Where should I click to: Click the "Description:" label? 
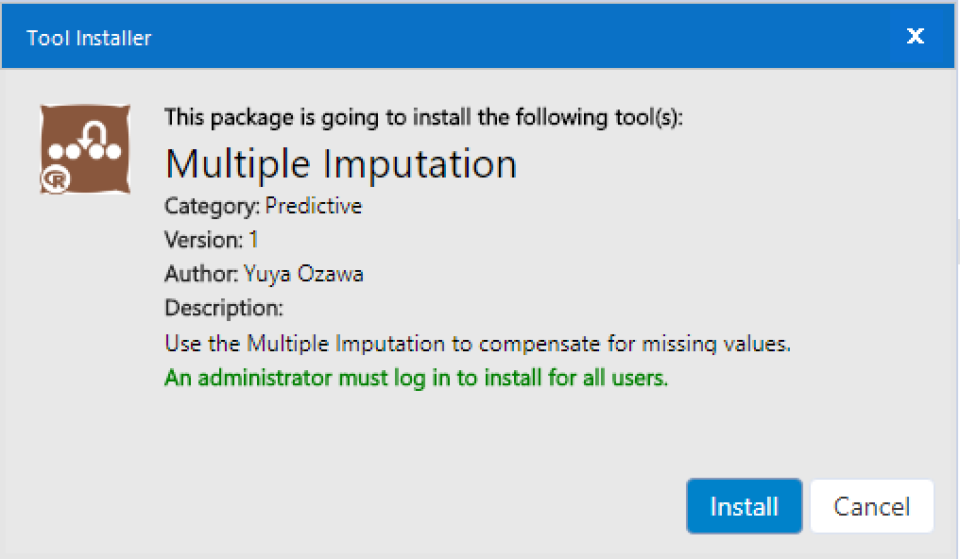(224, 307)
